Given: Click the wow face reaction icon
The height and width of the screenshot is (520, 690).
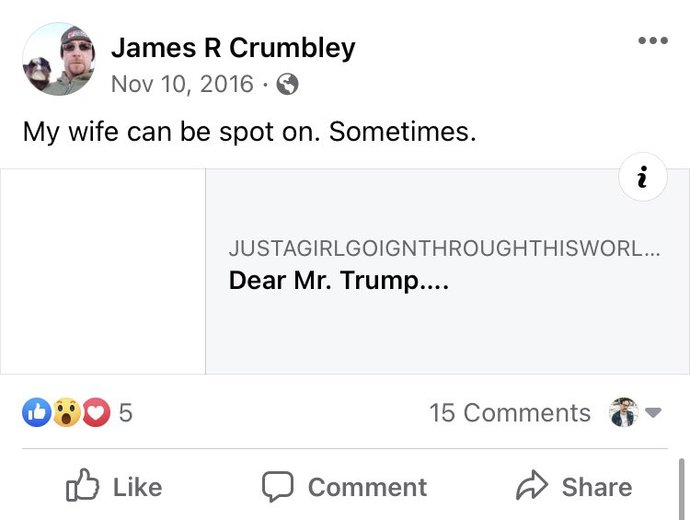Looking at the screenshot, I should pos(66,412).
